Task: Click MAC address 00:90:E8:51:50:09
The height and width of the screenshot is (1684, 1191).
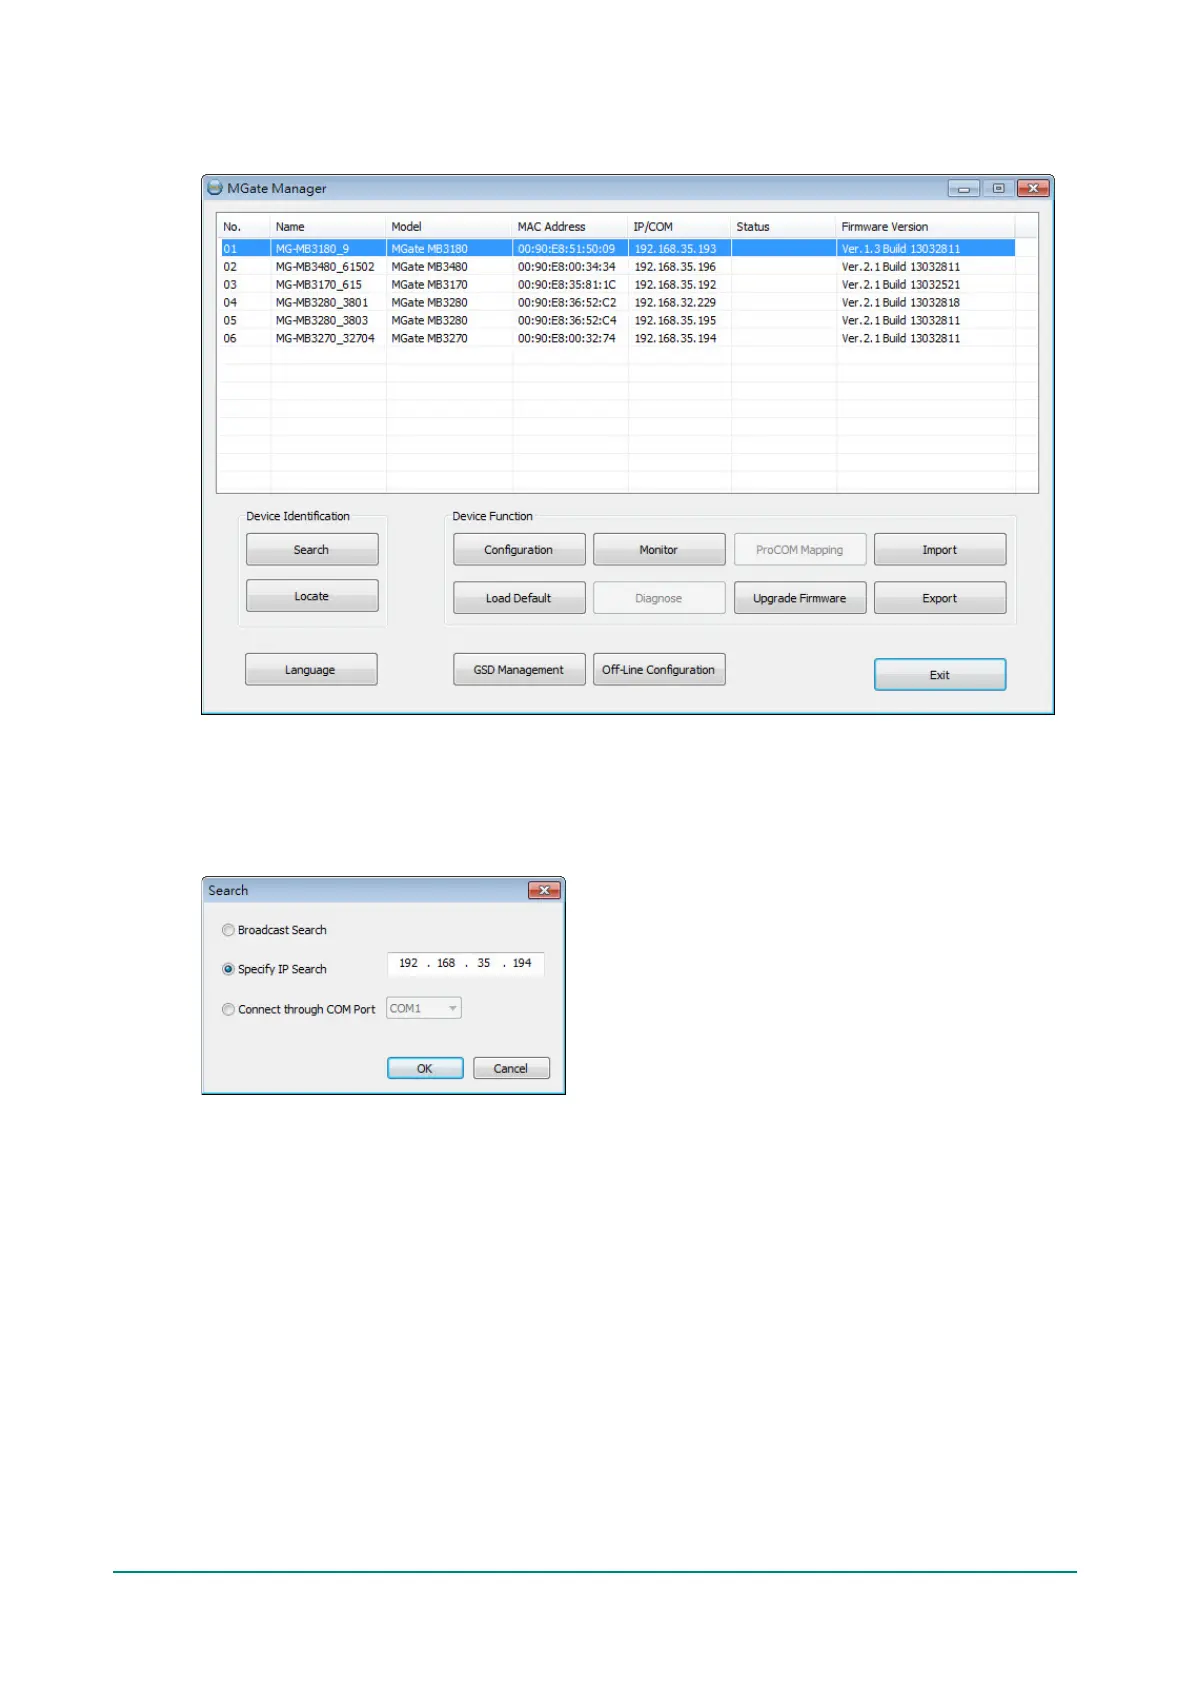Action: pos(566,249)
